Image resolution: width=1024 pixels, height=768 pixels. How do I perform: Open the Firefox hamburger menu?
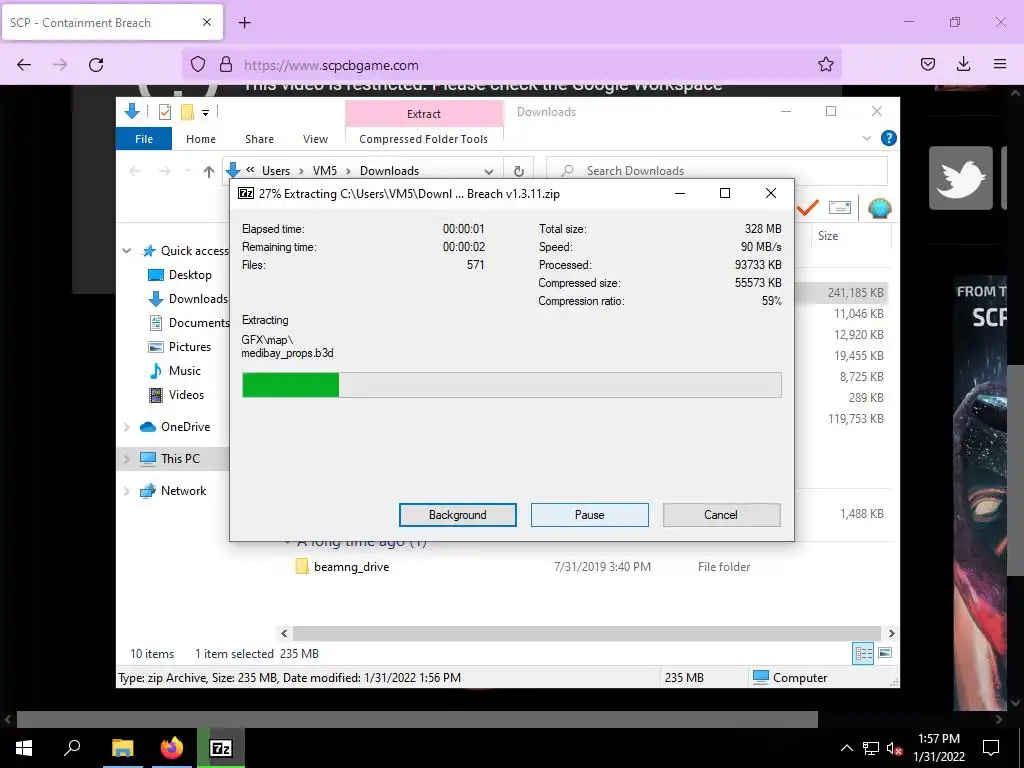tap(1000, 64)
